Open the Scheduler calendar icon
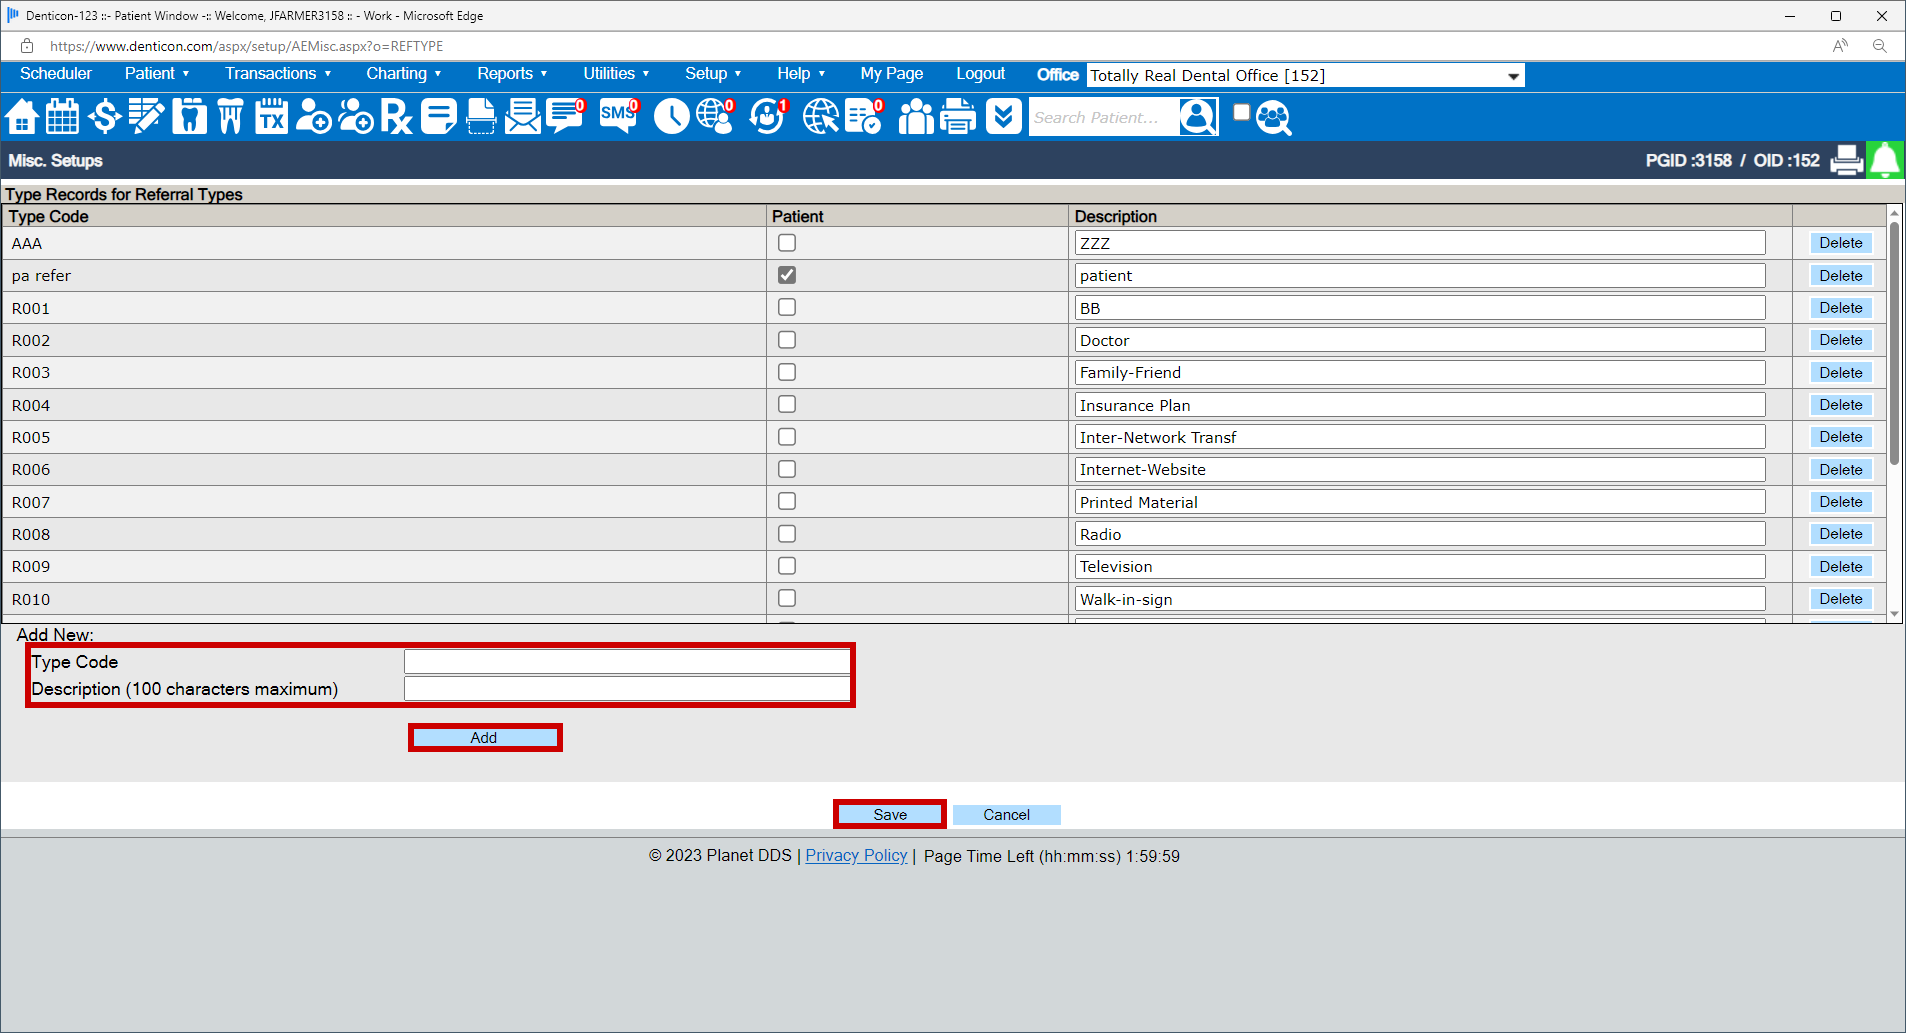Screen dimensions: 1906x1033 pyautogui.click(x=62, y=117)
